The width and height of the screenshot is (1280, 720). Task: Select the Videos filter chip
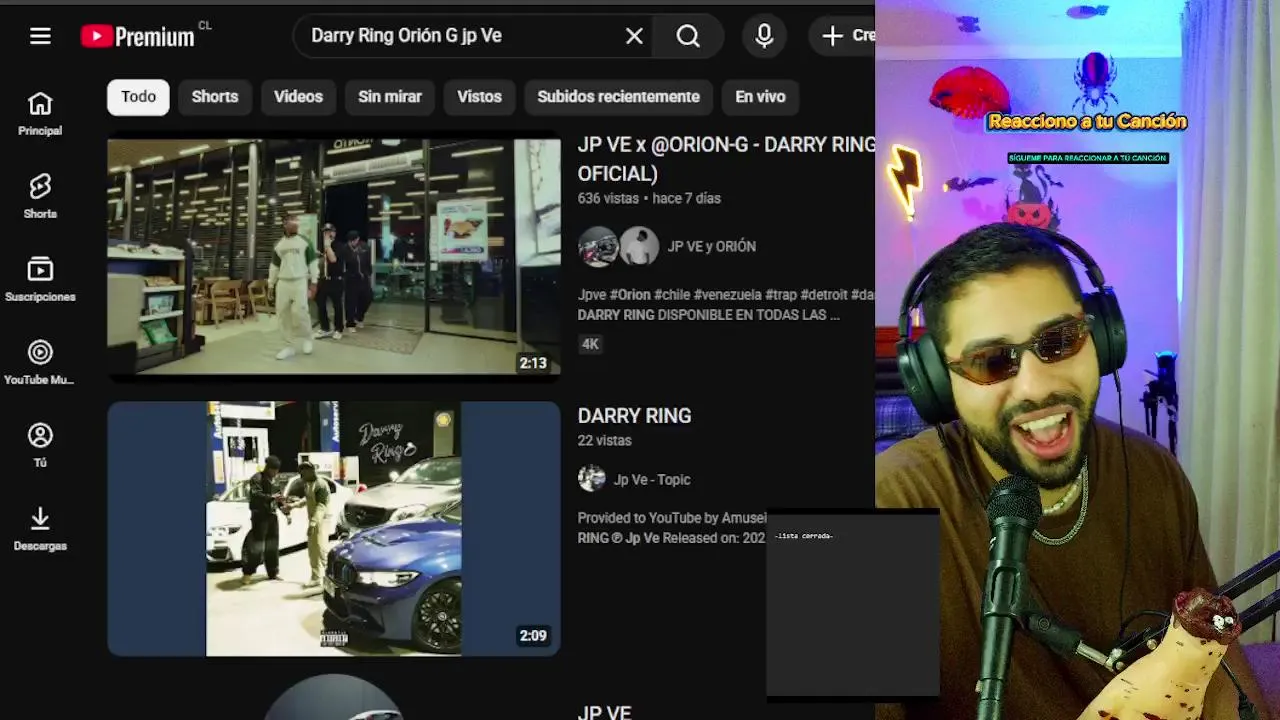(298, 97)
